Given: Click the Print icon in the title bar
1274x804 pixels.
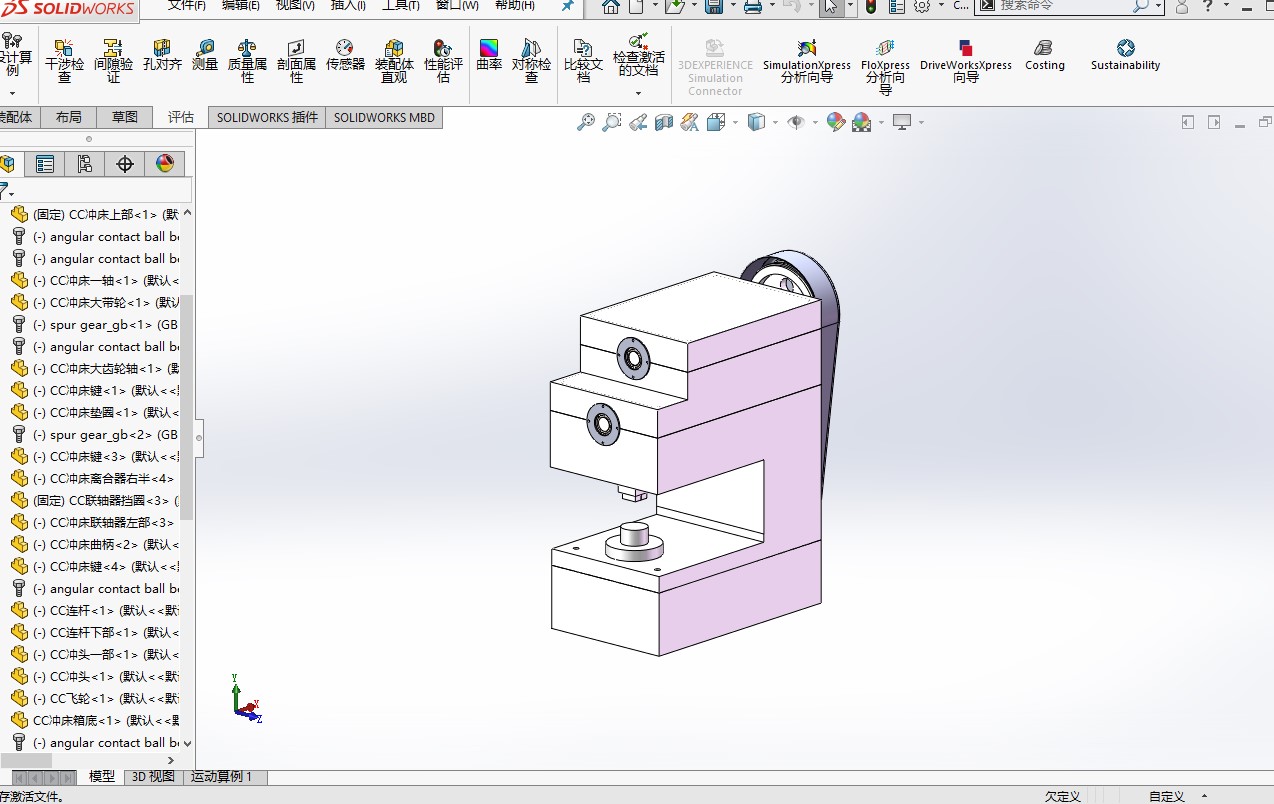Looking at the screenshot, I should tap(753, 7).
